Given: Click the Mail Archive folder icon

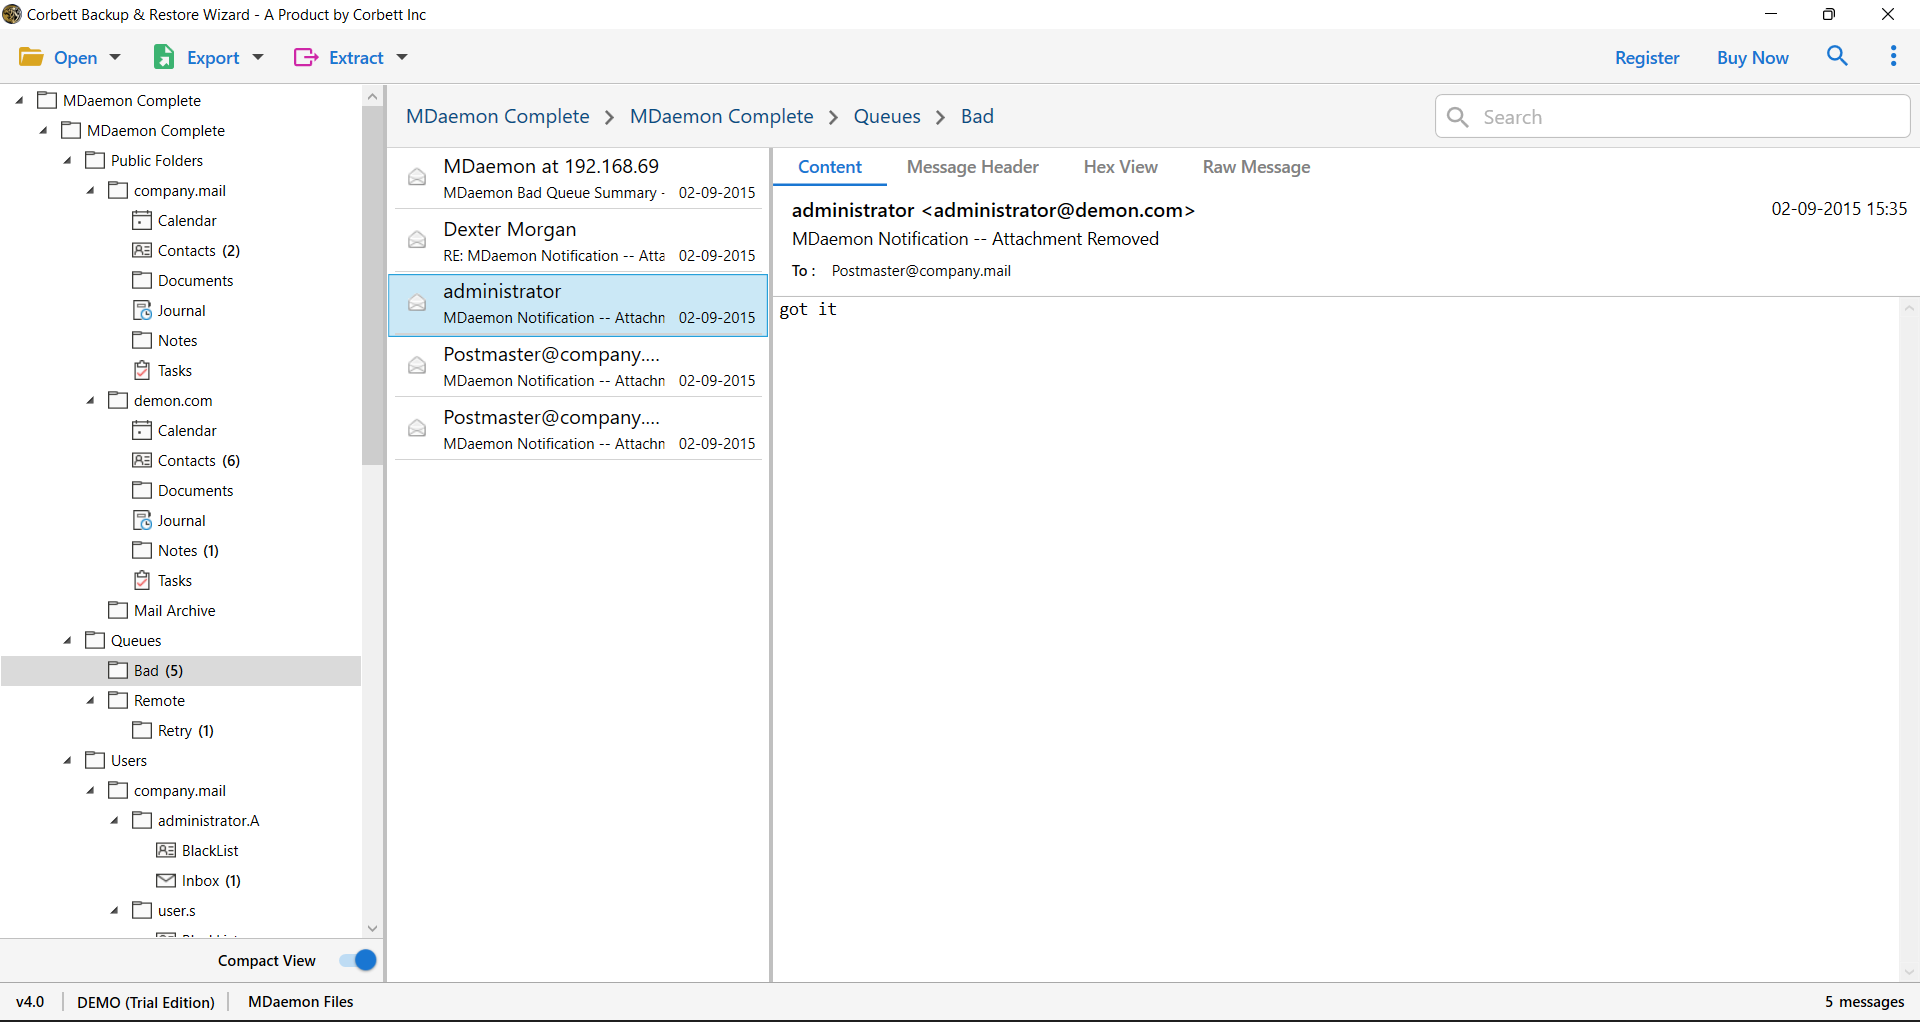Looking at the screenshot, I should pyautogui.click(x=118, y=610).
